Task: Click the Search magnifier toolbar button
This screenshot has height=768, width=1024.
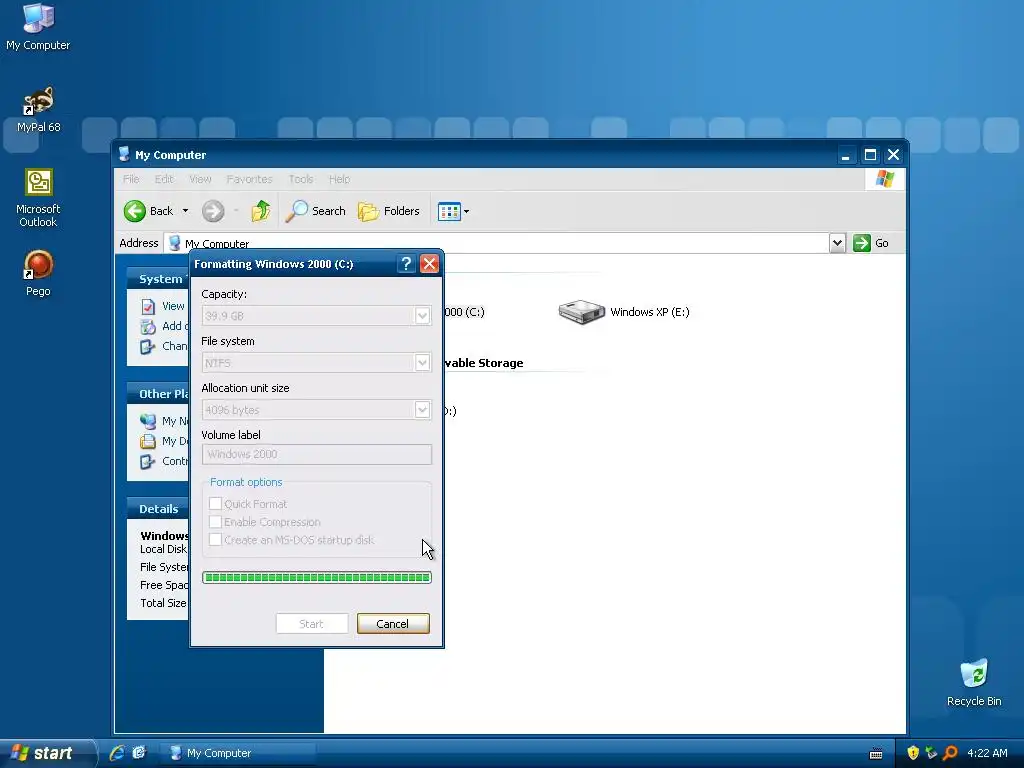Action: coord(315,211)
